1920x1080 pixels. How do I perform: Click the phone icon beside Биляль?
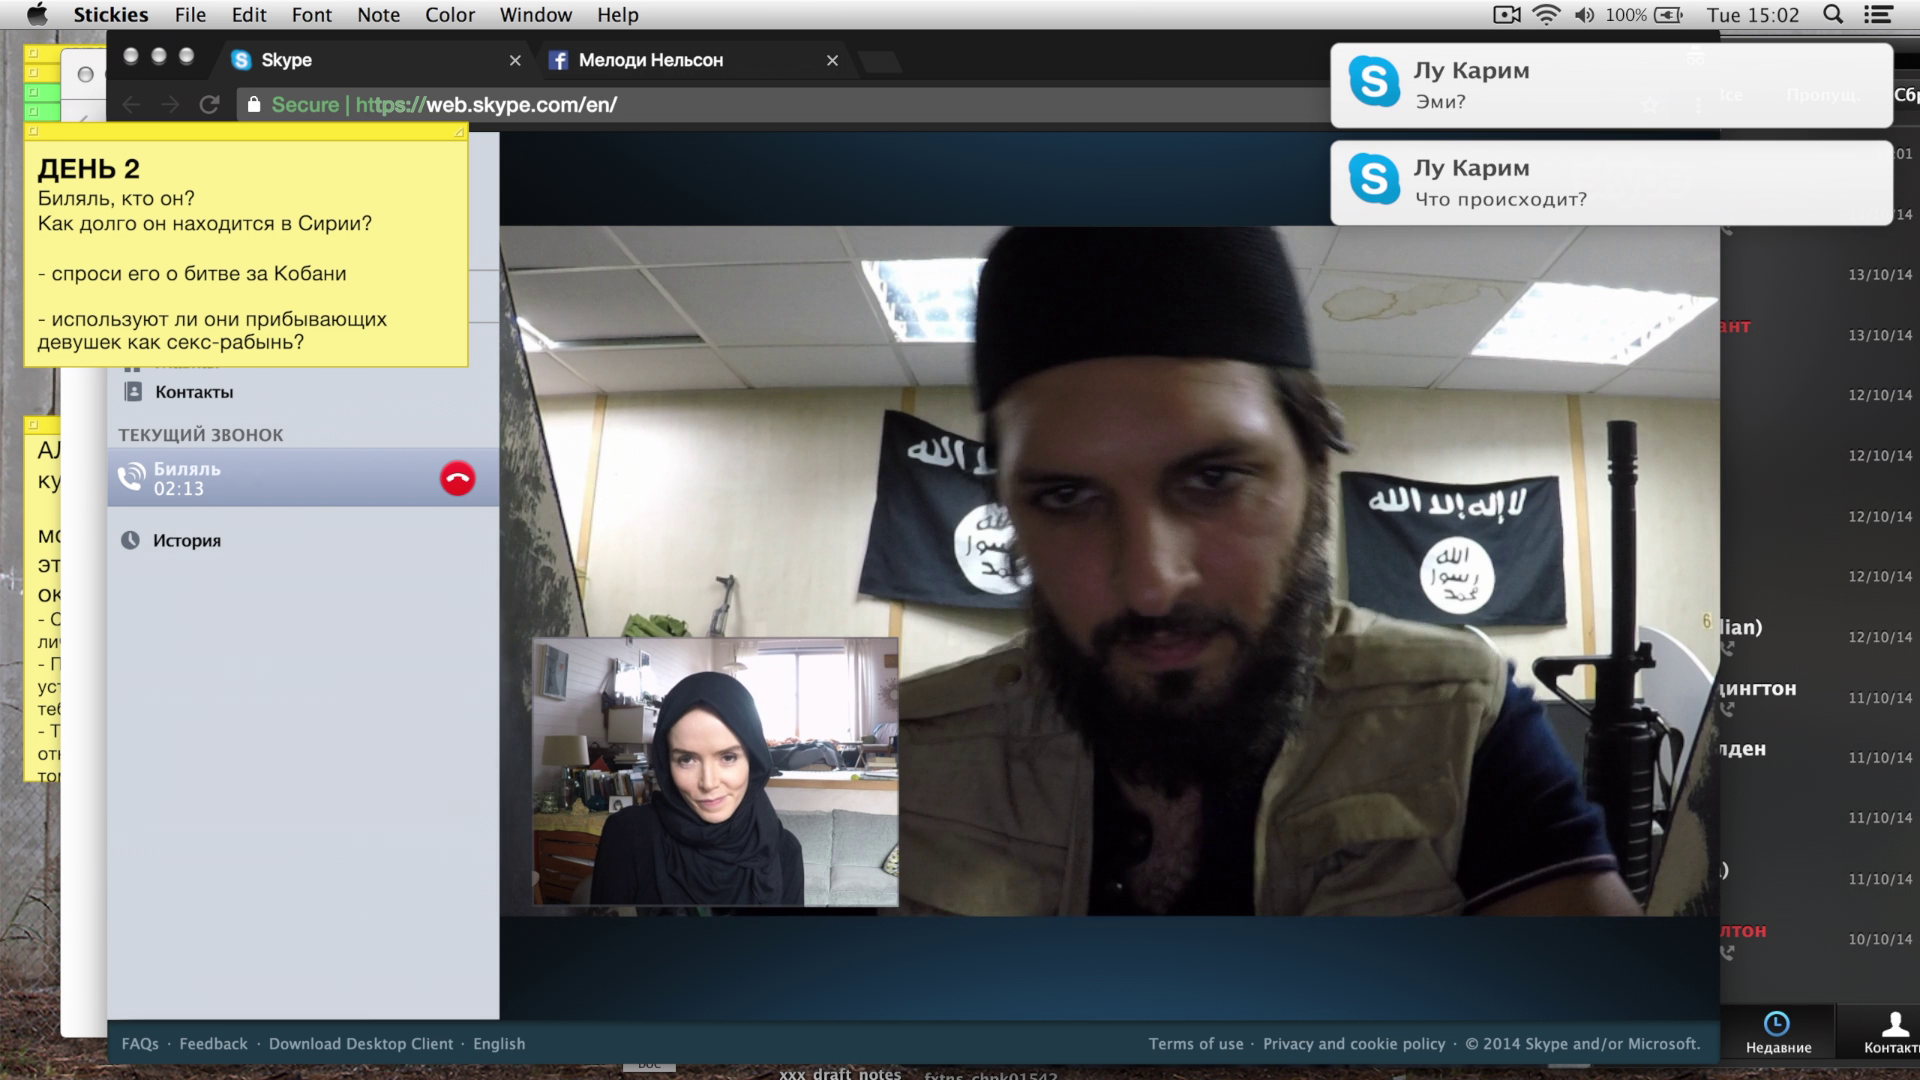tap(131, 478)
